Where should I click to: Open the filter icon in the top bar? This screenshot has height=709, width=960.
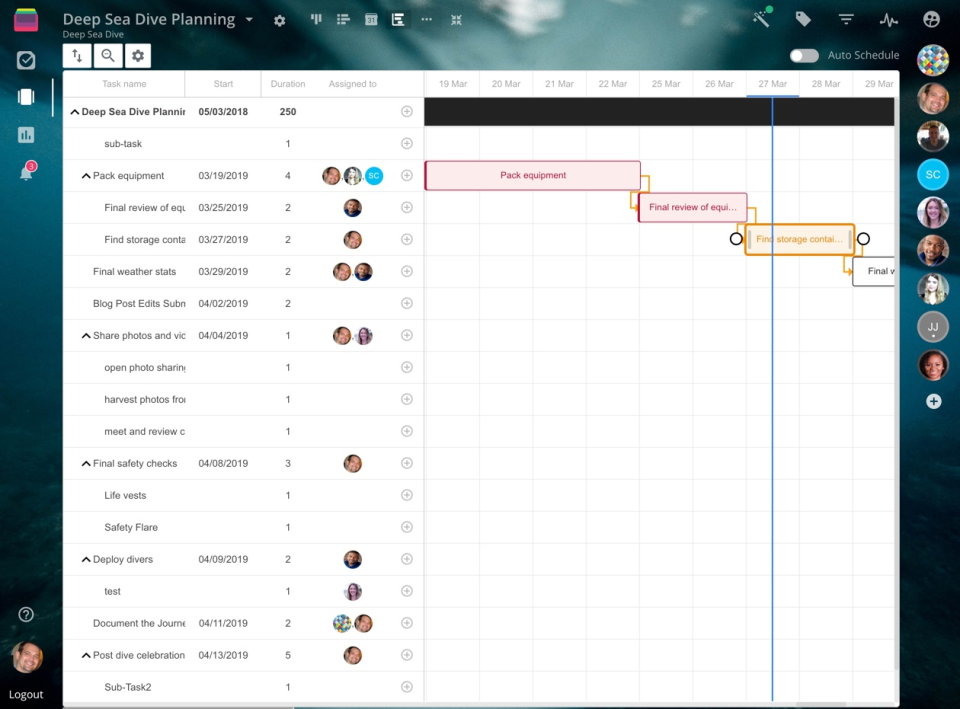(x=845, y=19)
